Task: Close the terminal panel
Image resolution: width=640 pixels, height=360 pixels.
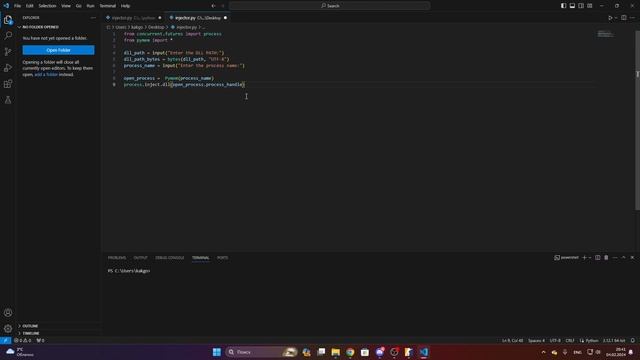Action: [x=632, y=258]
